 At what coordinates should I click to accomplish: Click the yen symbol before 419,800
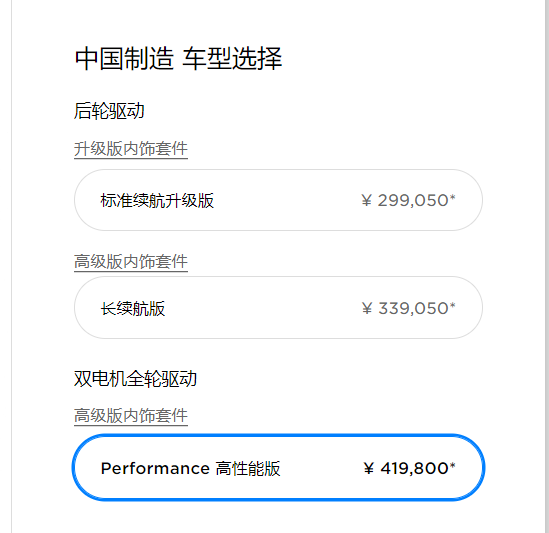[369, 468]
